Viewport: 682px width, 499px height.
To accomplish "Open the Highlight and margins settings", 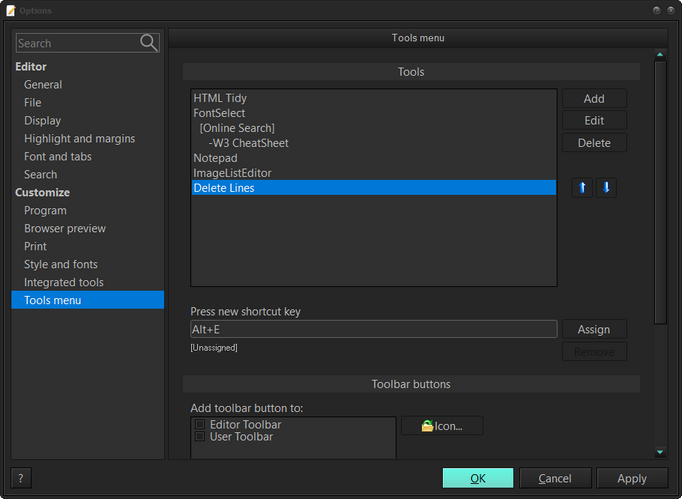I will coord(79,139).
